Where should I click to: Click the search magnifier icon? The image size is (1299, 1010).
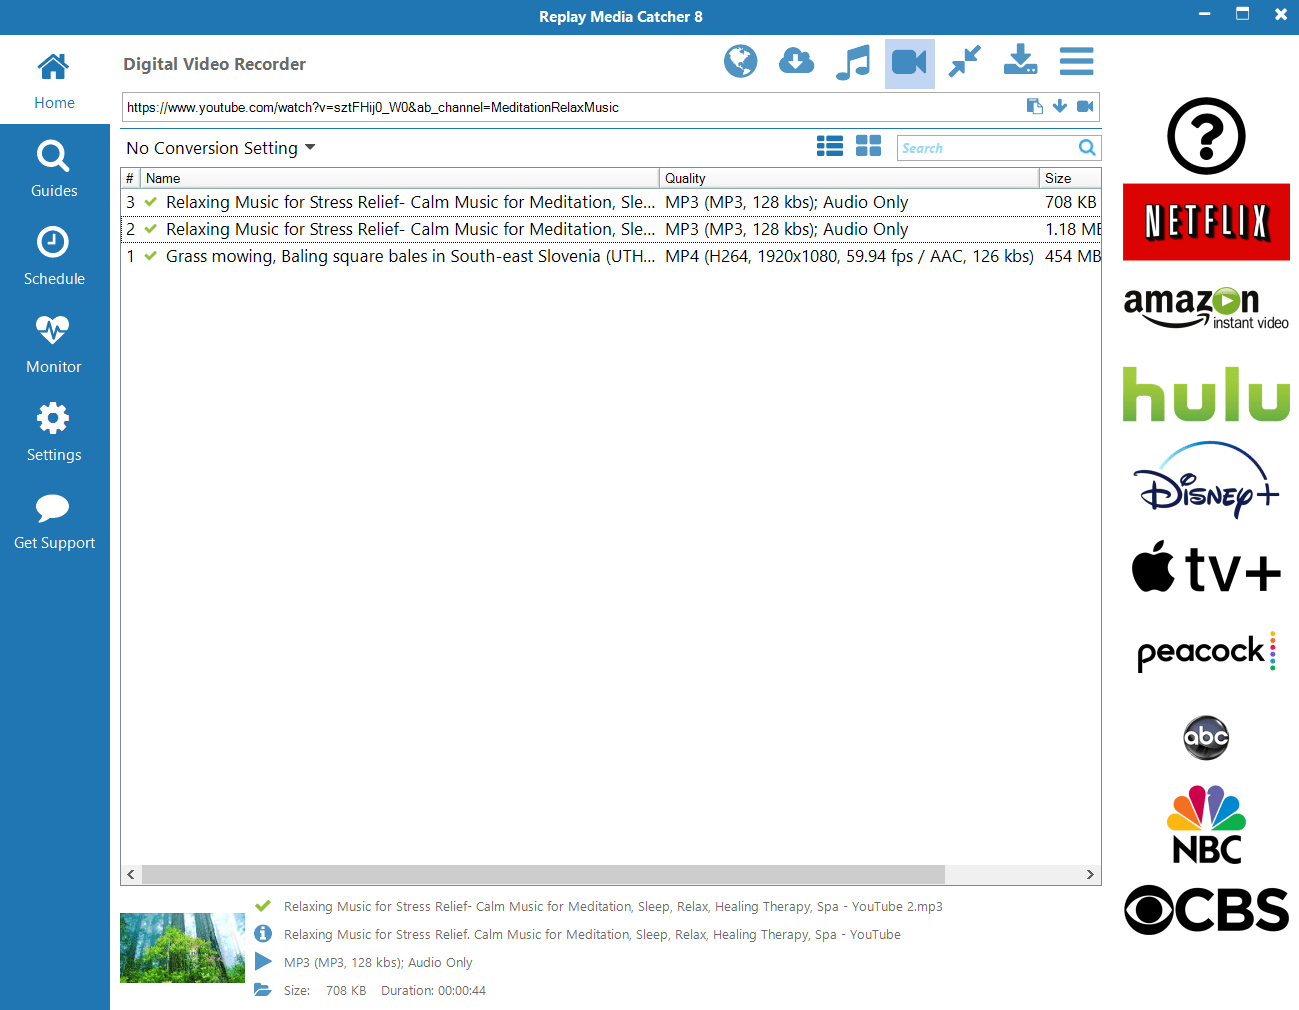tap(1087, 148)
